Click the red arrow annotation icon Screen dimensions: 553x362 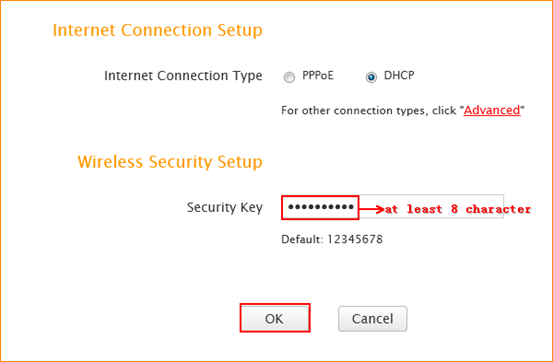point(372,209)
